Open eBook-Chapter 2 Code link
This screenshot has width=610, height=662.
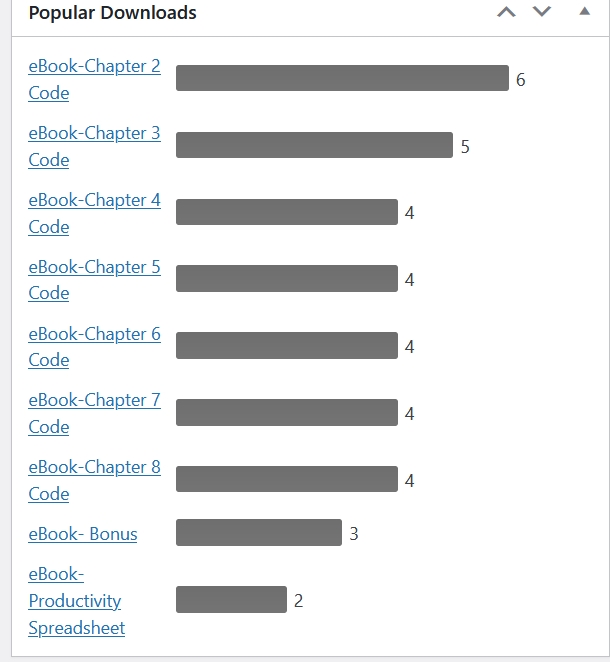pyautogui.click(x=94, y=67)
